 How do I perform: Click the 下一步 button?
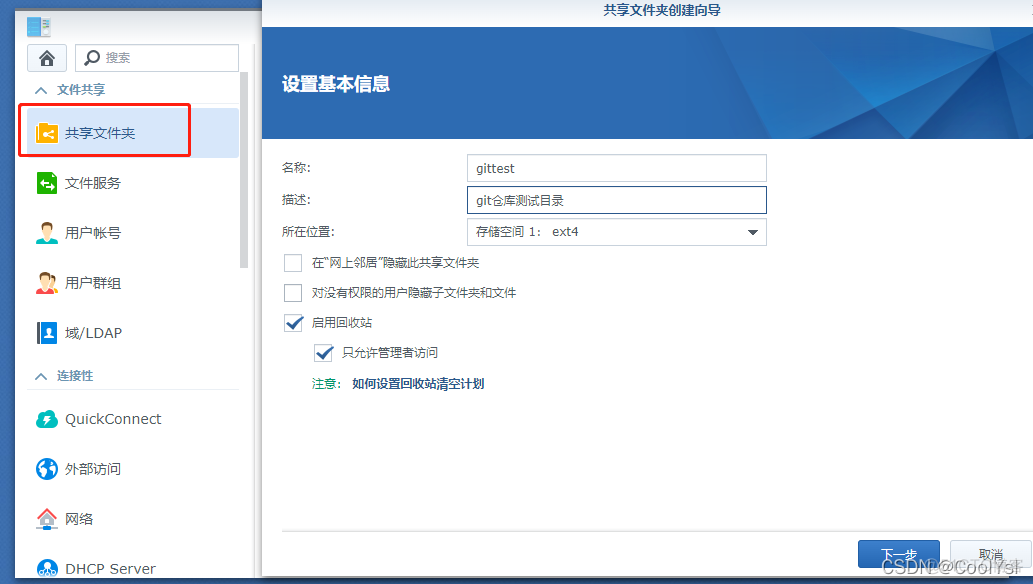click(898, 553)
